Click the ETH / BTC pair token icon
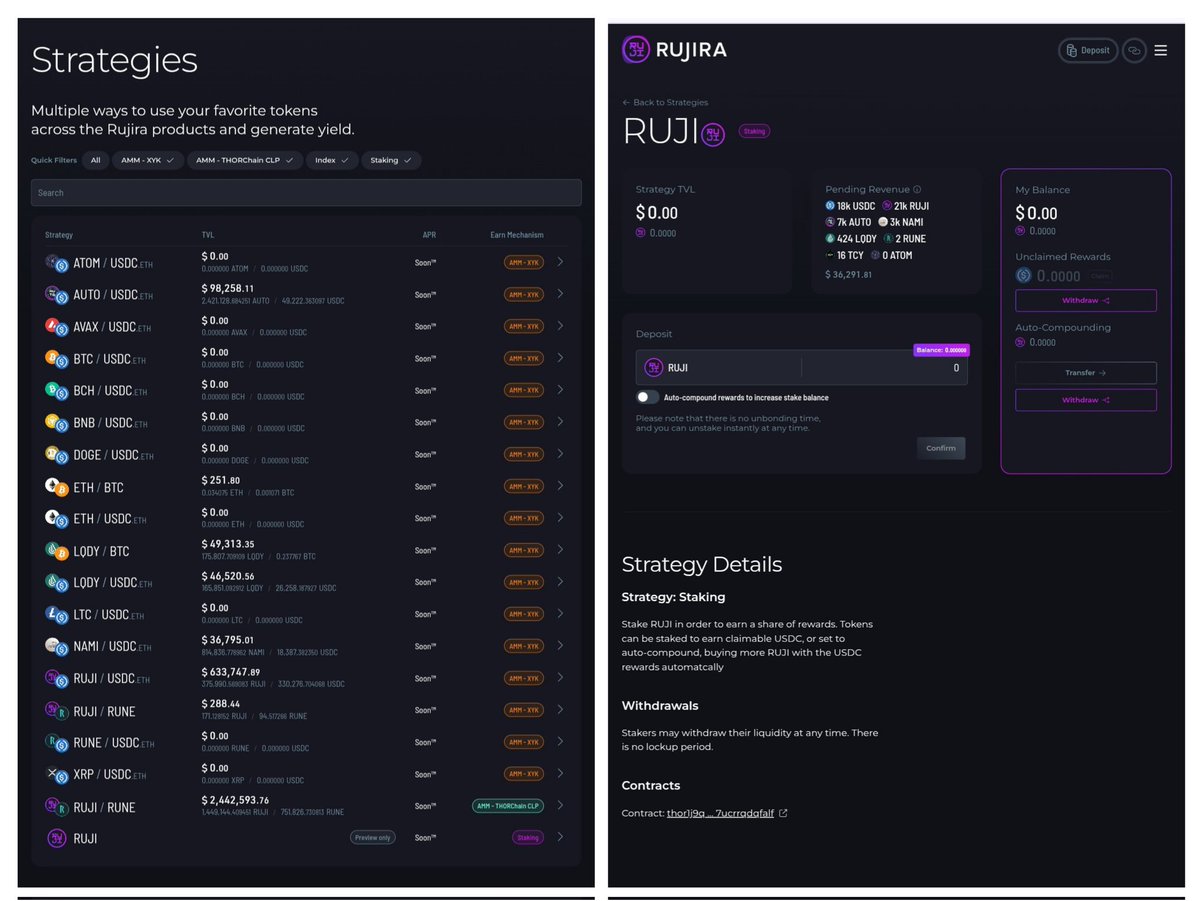Screen dimensions: 1200x901 57,486
